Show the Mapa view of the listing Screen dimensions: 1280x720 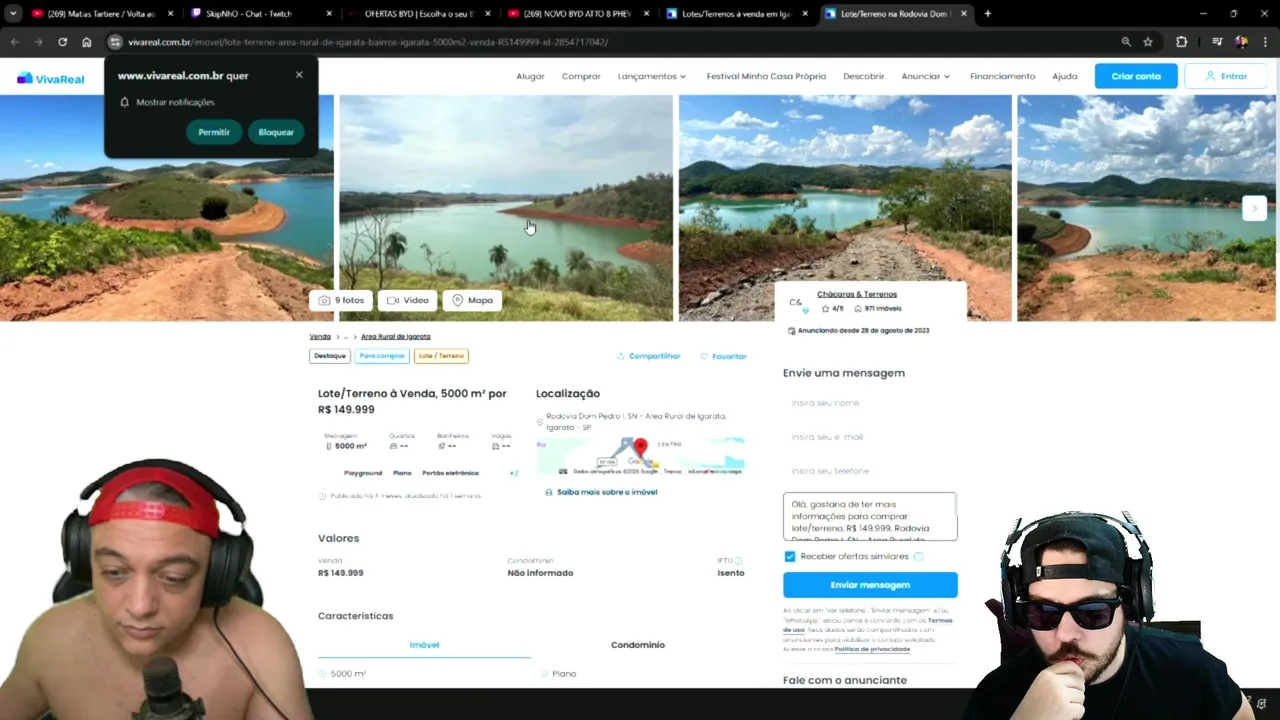coord(472,300)
